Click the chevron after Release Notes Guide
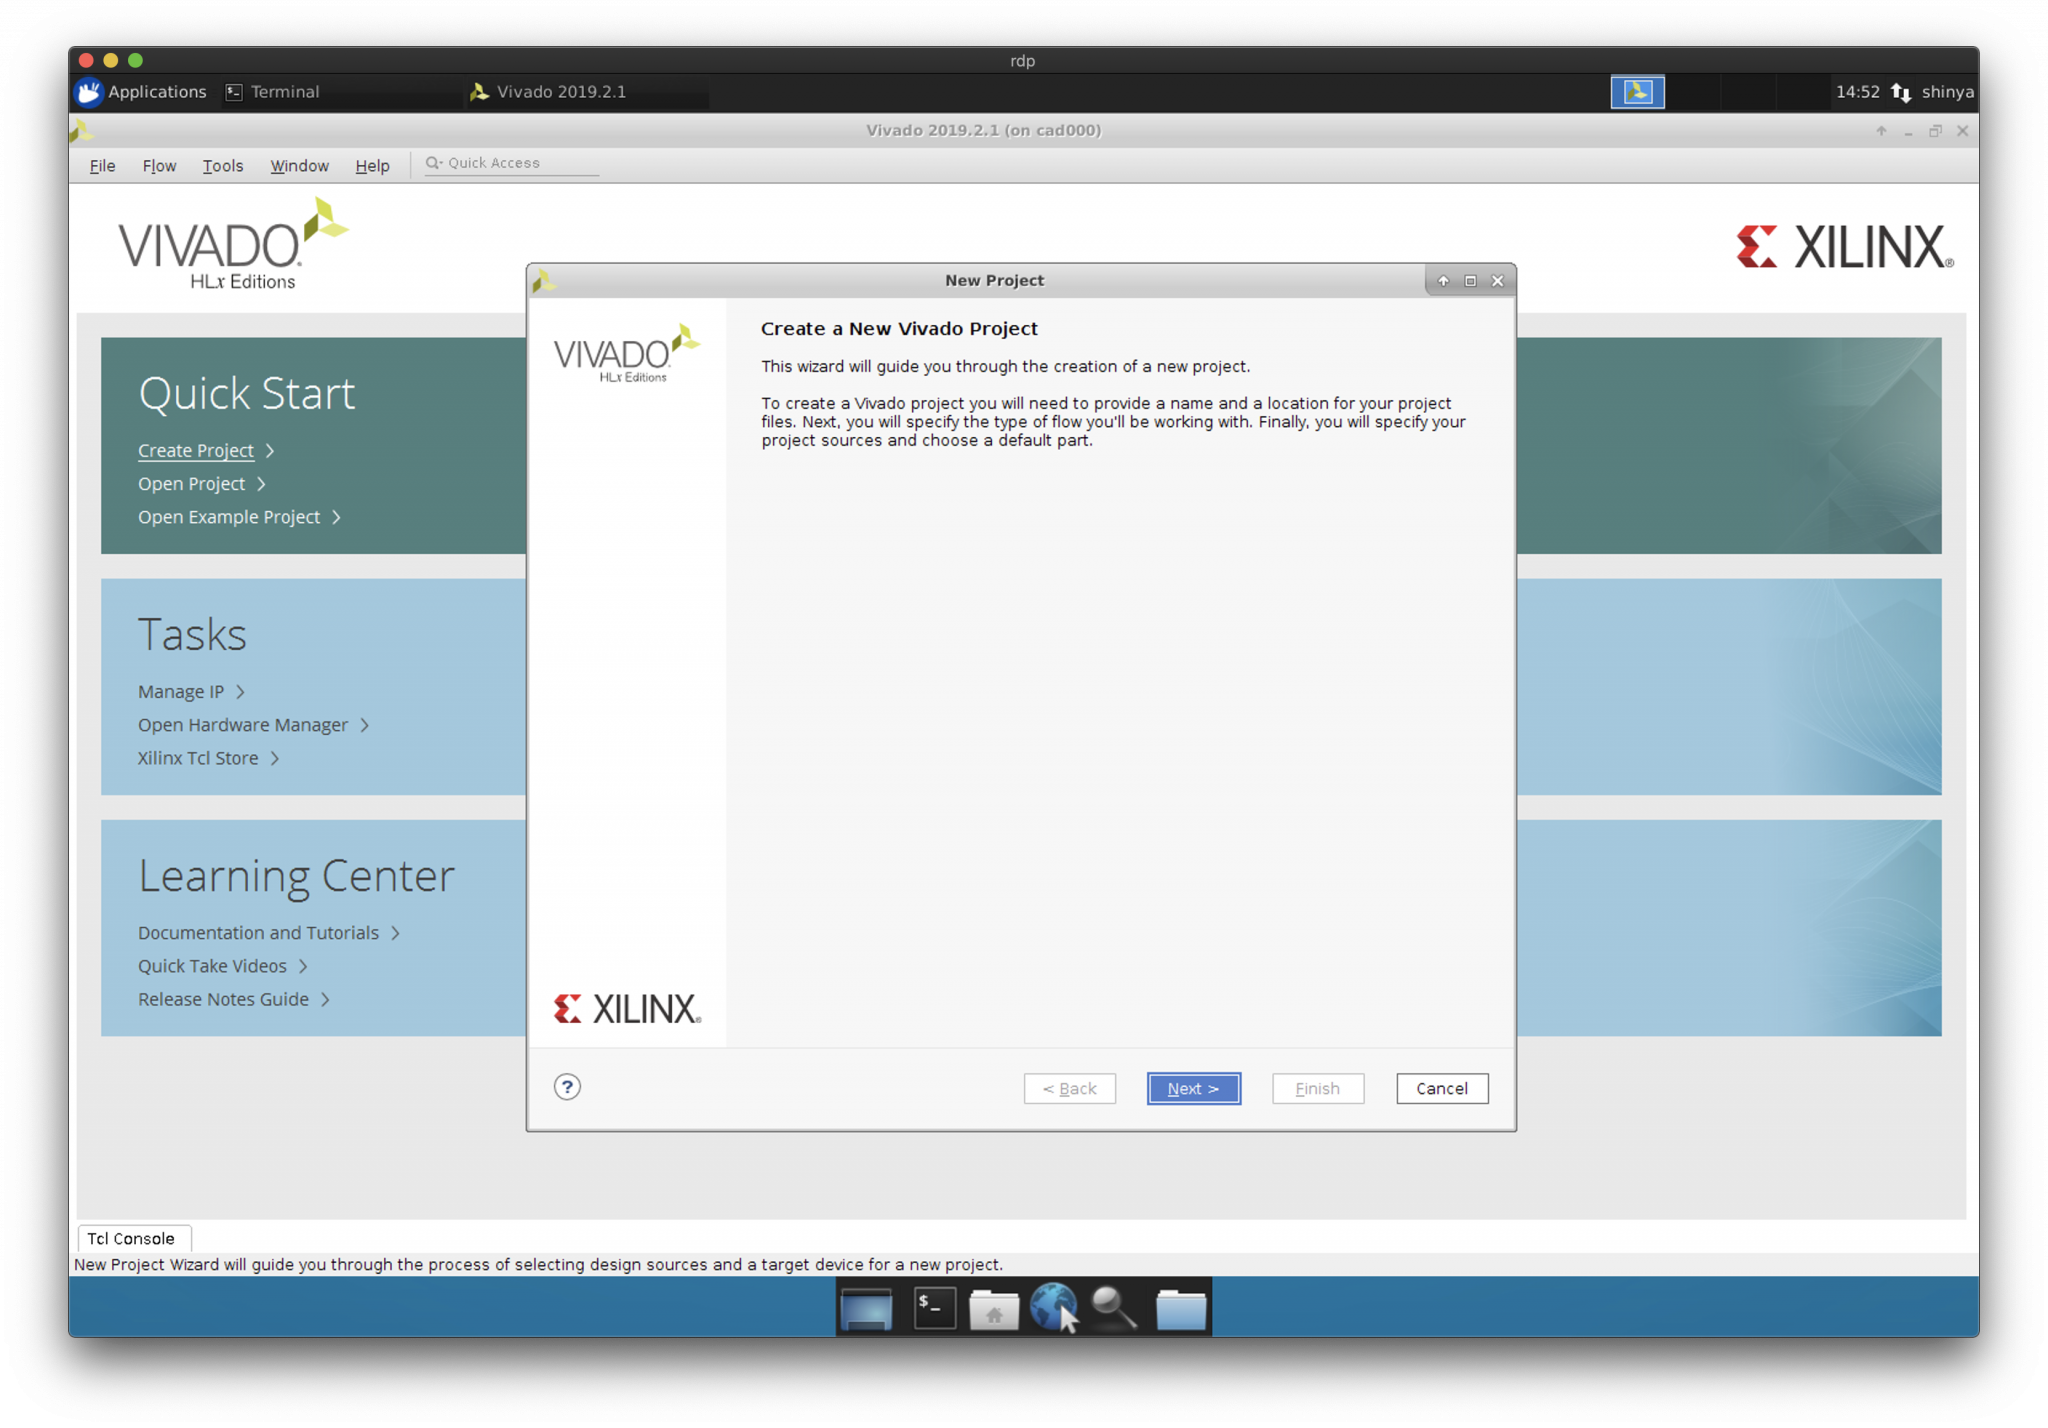The image size is (2048, 1428). pos(325,1000)
